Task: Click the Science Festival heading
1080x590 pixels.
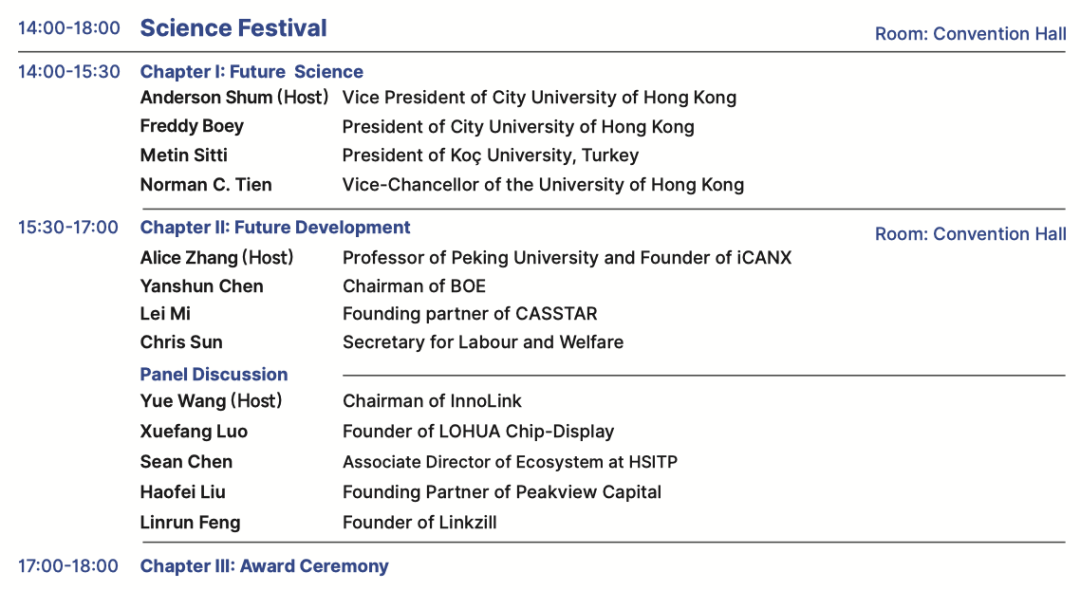Action: point(233,28)
